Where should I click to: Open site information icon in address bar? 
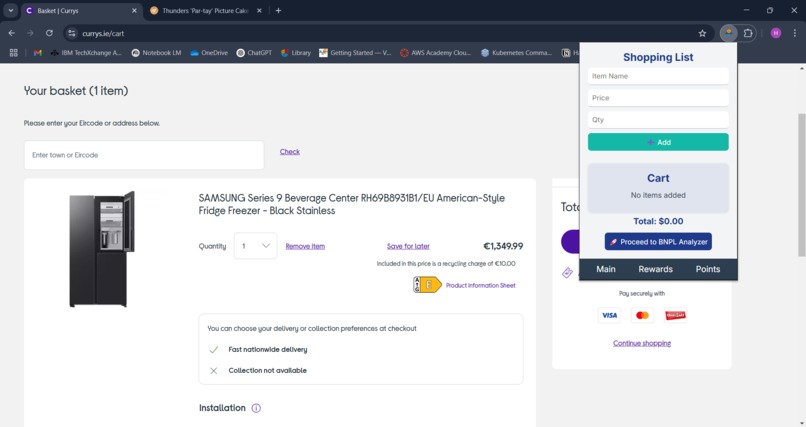72,33
